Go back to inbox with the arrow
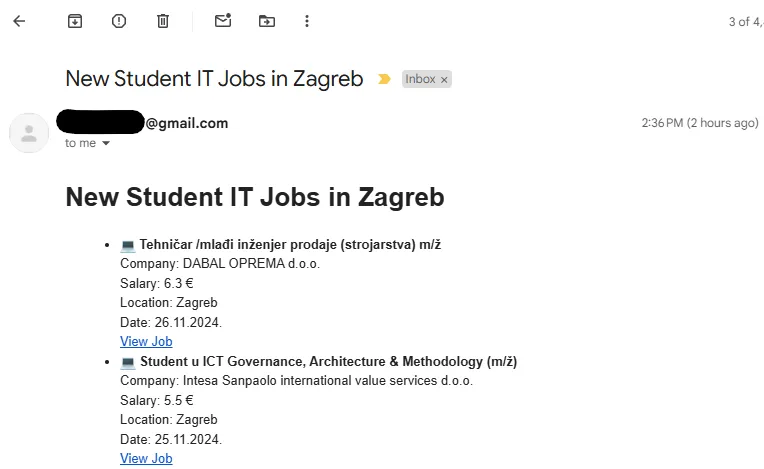This screenshot has height=469, width=764. click(x=19, y=21)
